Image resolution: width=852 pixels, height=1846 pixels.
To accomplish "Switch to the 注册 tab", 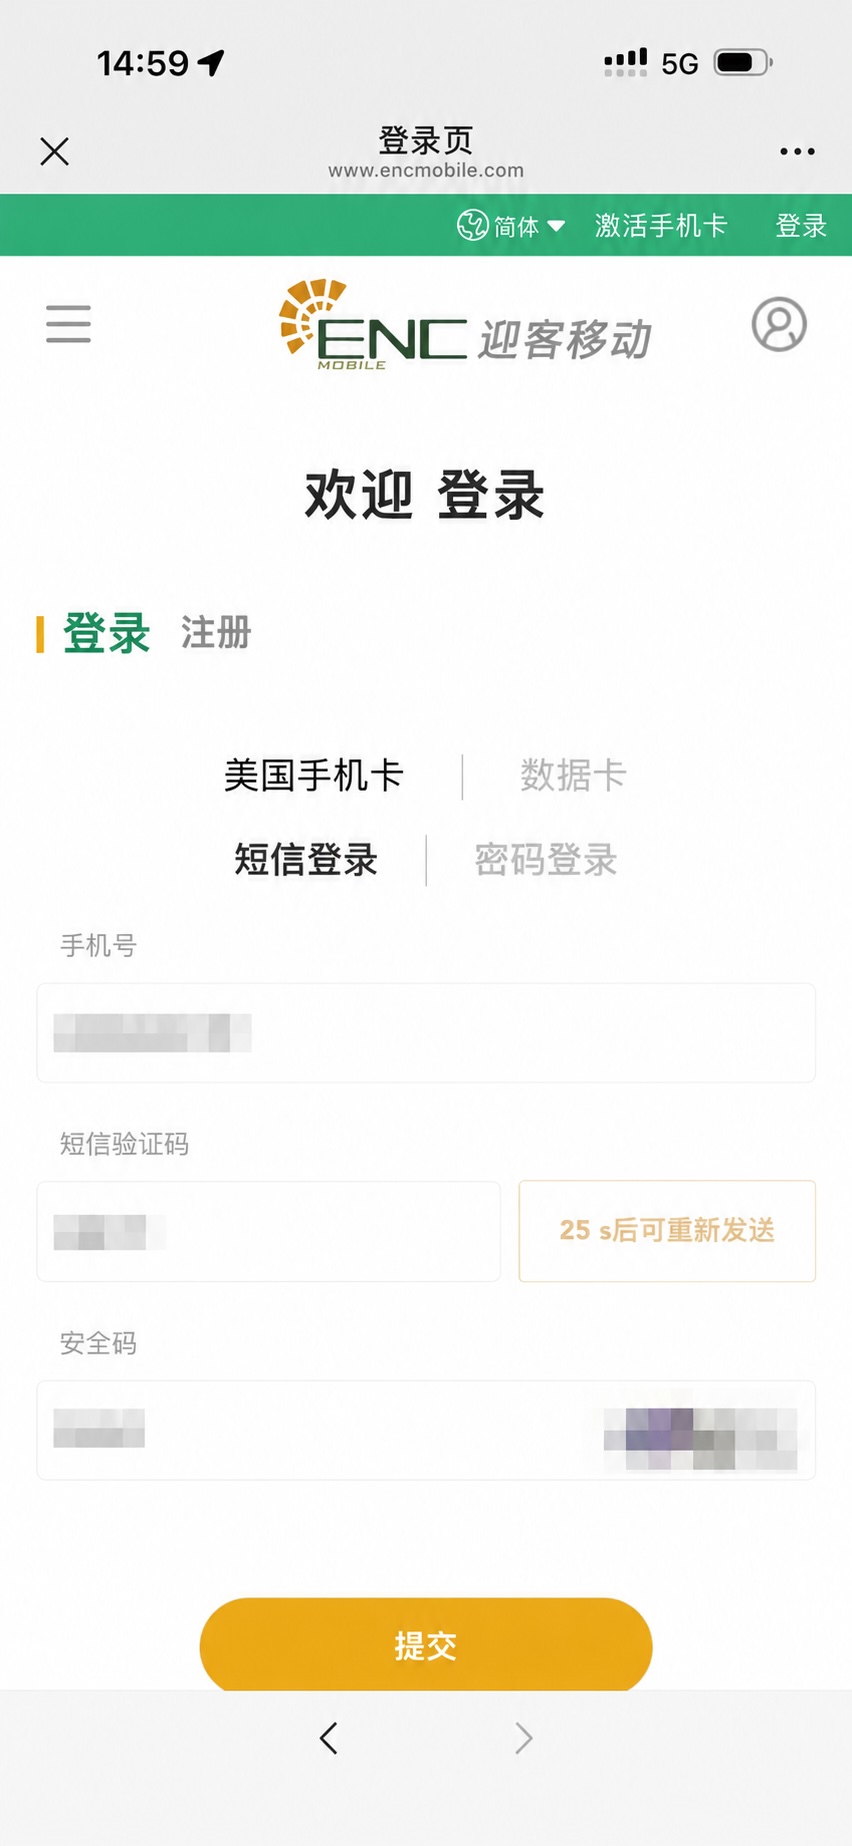I will 216,633.
